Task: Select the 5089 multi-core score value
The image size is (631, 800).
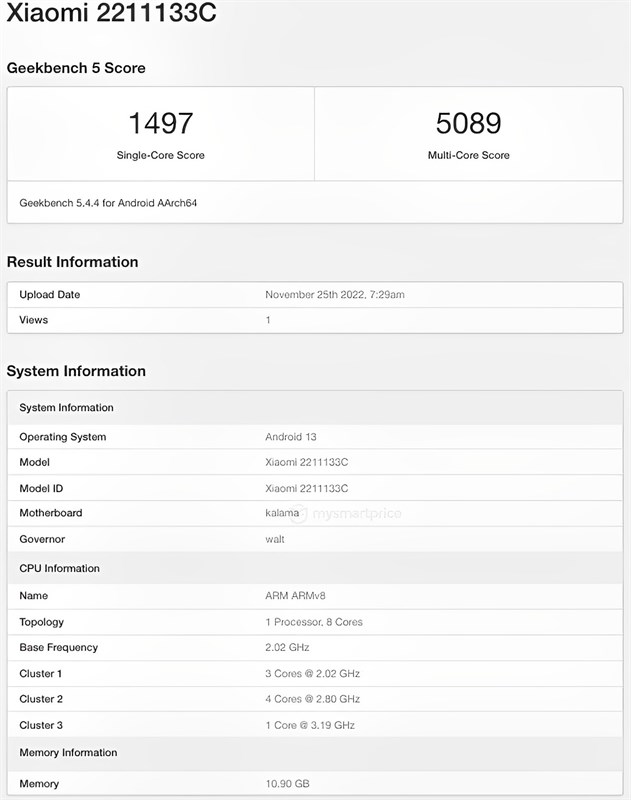Action: 468,123
